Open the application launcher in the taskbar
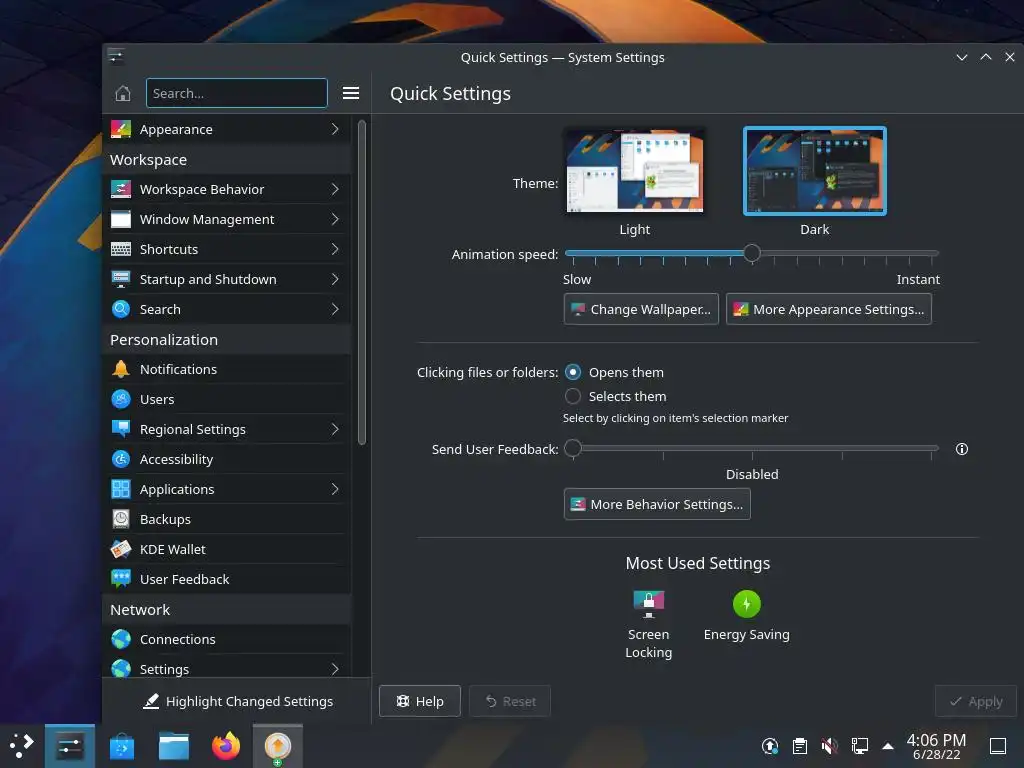 (22, 746)
